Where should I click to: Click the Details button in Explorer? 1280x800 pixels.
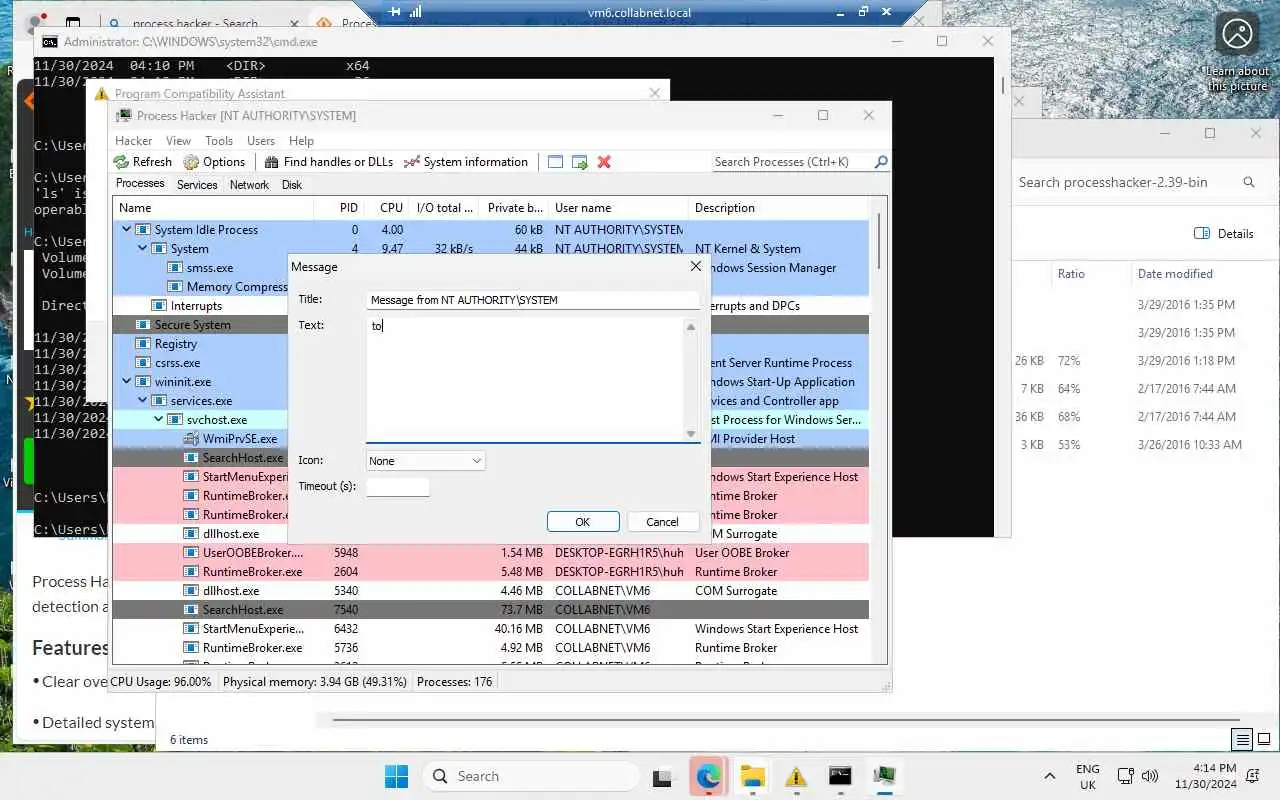pos(1224,234)
